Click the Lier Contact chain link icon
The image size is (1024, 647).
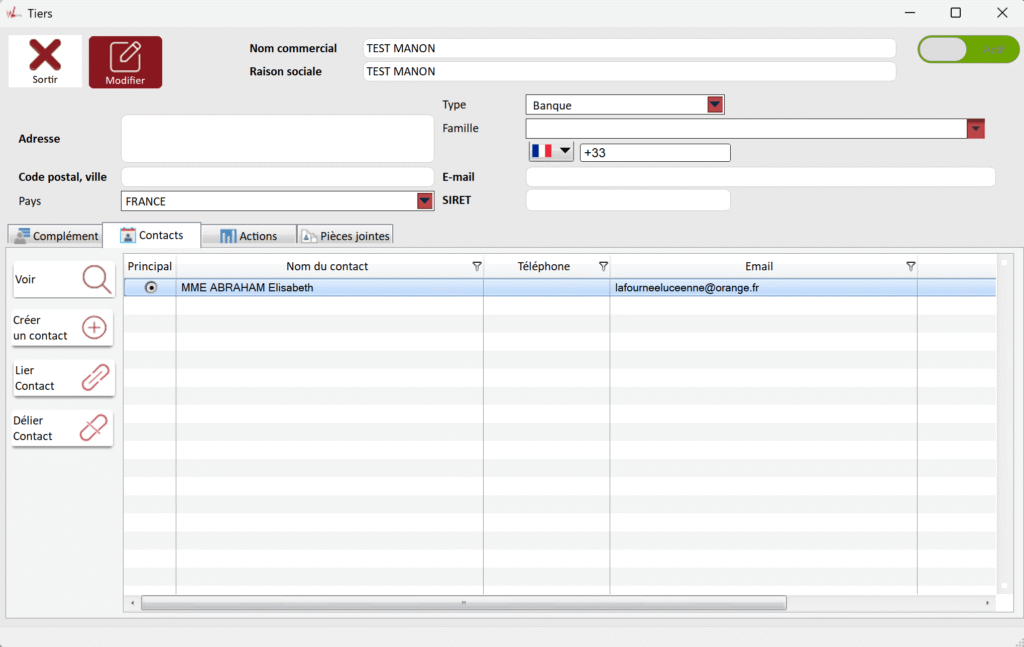point(94,378)
